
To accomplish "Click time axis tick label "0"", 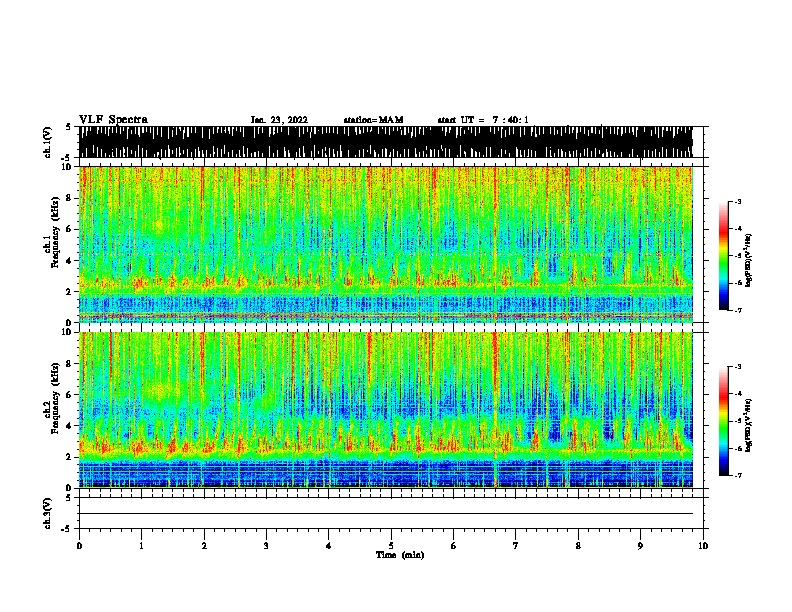I will point(79,545).
